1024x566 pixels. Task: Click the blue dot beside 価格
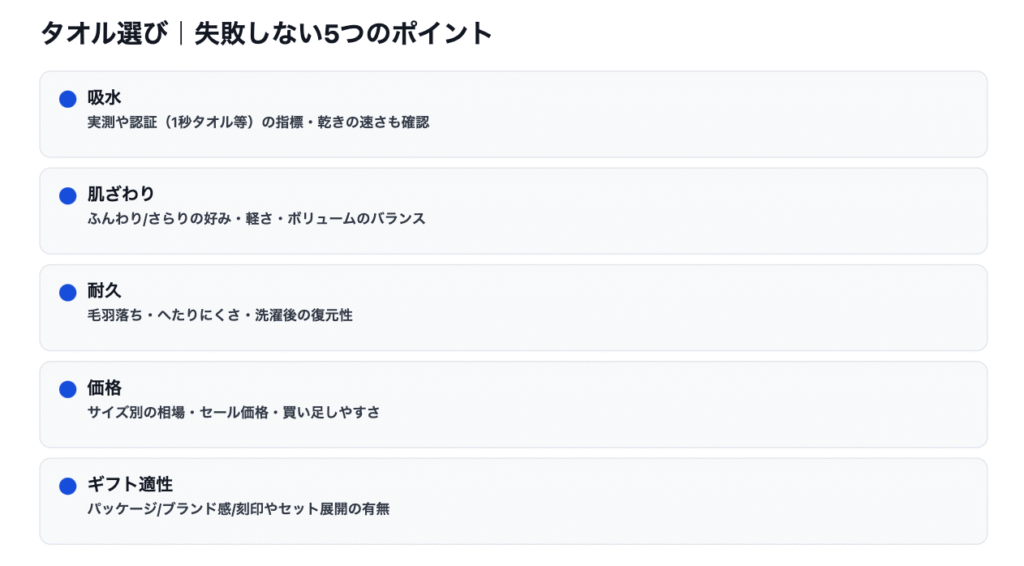tap(68, 389)
